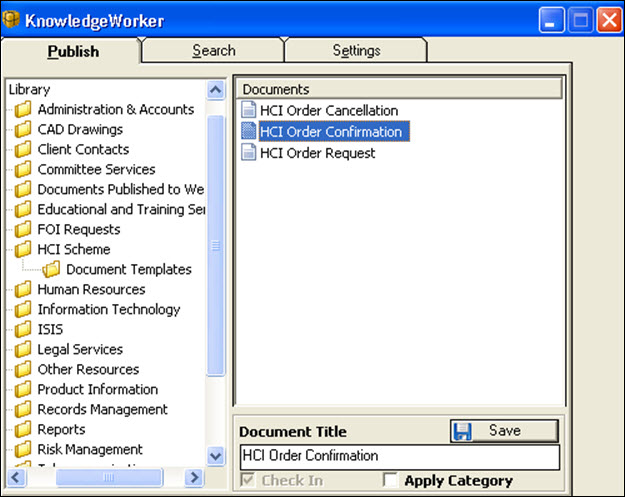Click the library vertical scrollbar thumb
The image size is (625, 497).
click(216, 245)
